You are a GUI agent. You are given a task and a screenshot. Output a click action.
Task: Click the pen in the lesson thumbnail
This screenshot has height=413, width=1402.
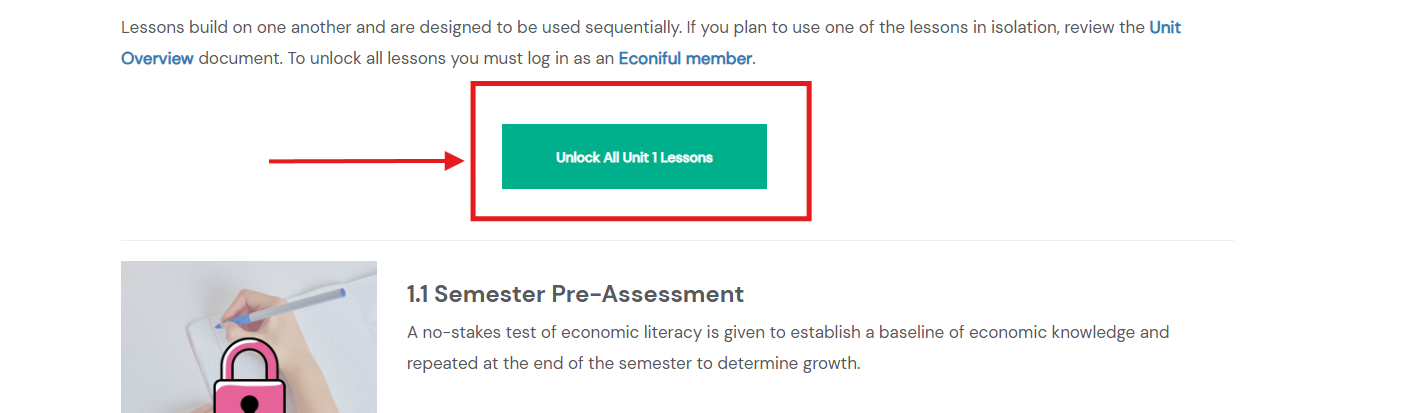pyautogui.click(x=290, y=305)
